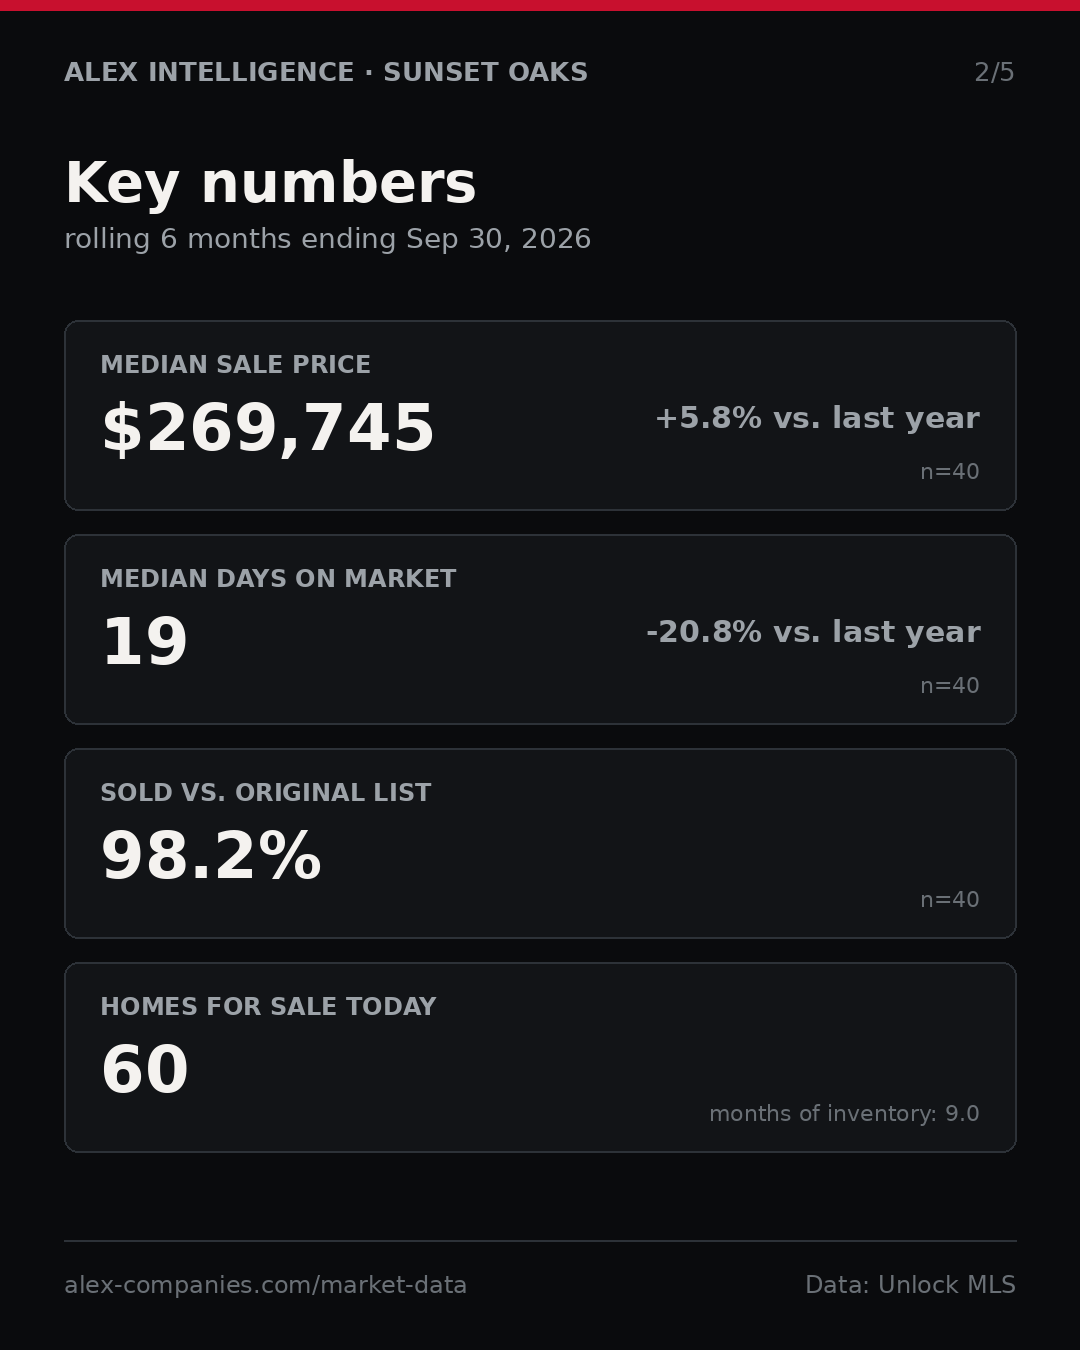
Task: Click the rolling 6 months subtitle
Action: (328, 239)
